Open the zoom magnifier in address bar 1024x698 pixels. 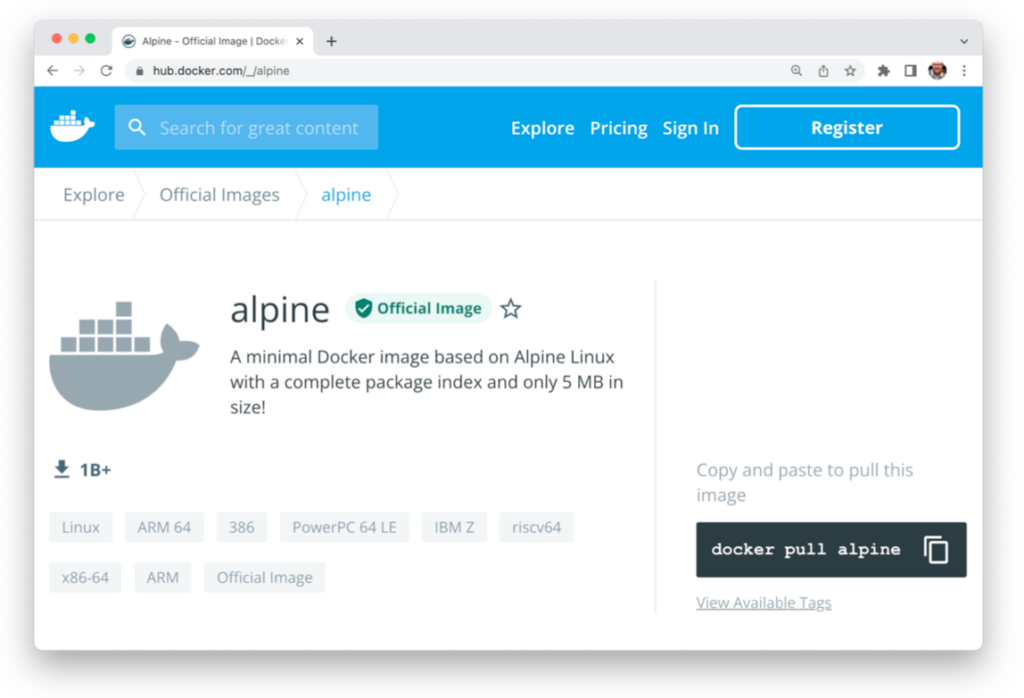(x=796, y=71)
